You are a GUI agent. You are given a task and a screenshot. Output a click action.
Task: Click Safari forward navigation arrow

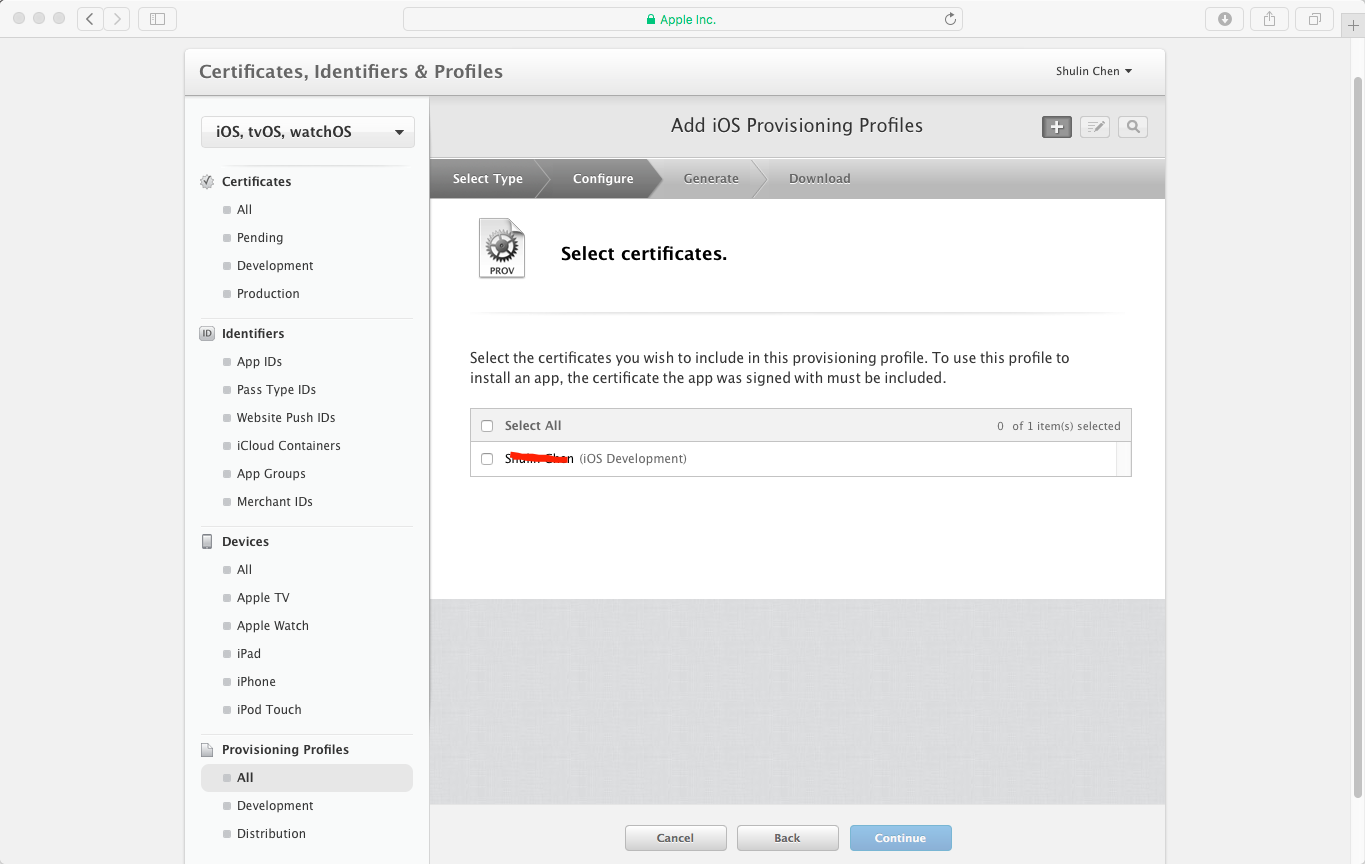(117, 18)
